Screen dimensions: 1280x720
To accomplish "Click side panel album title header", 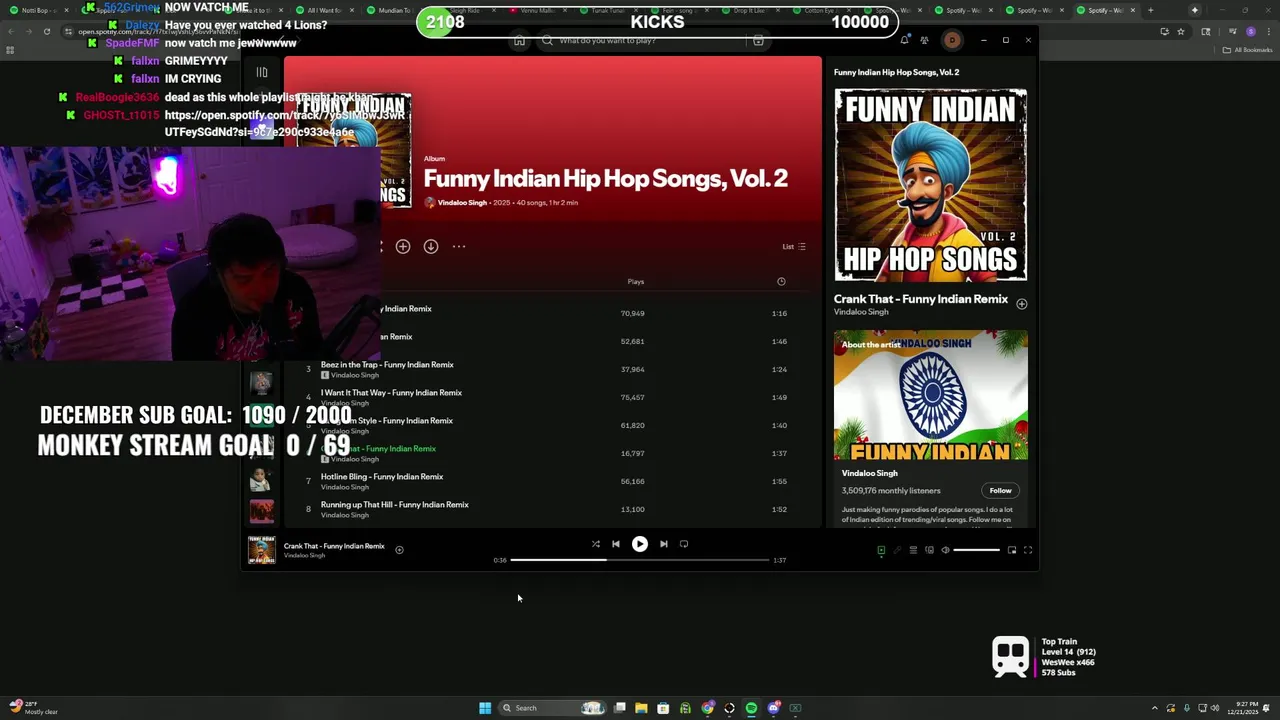I will click(x=896, y=72).
